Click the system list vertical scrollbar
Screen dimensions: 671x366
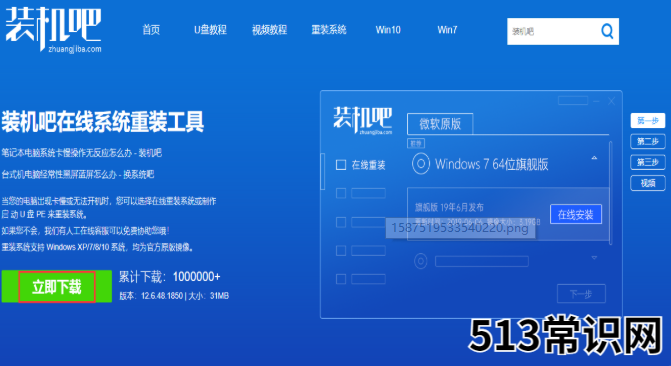611,193
